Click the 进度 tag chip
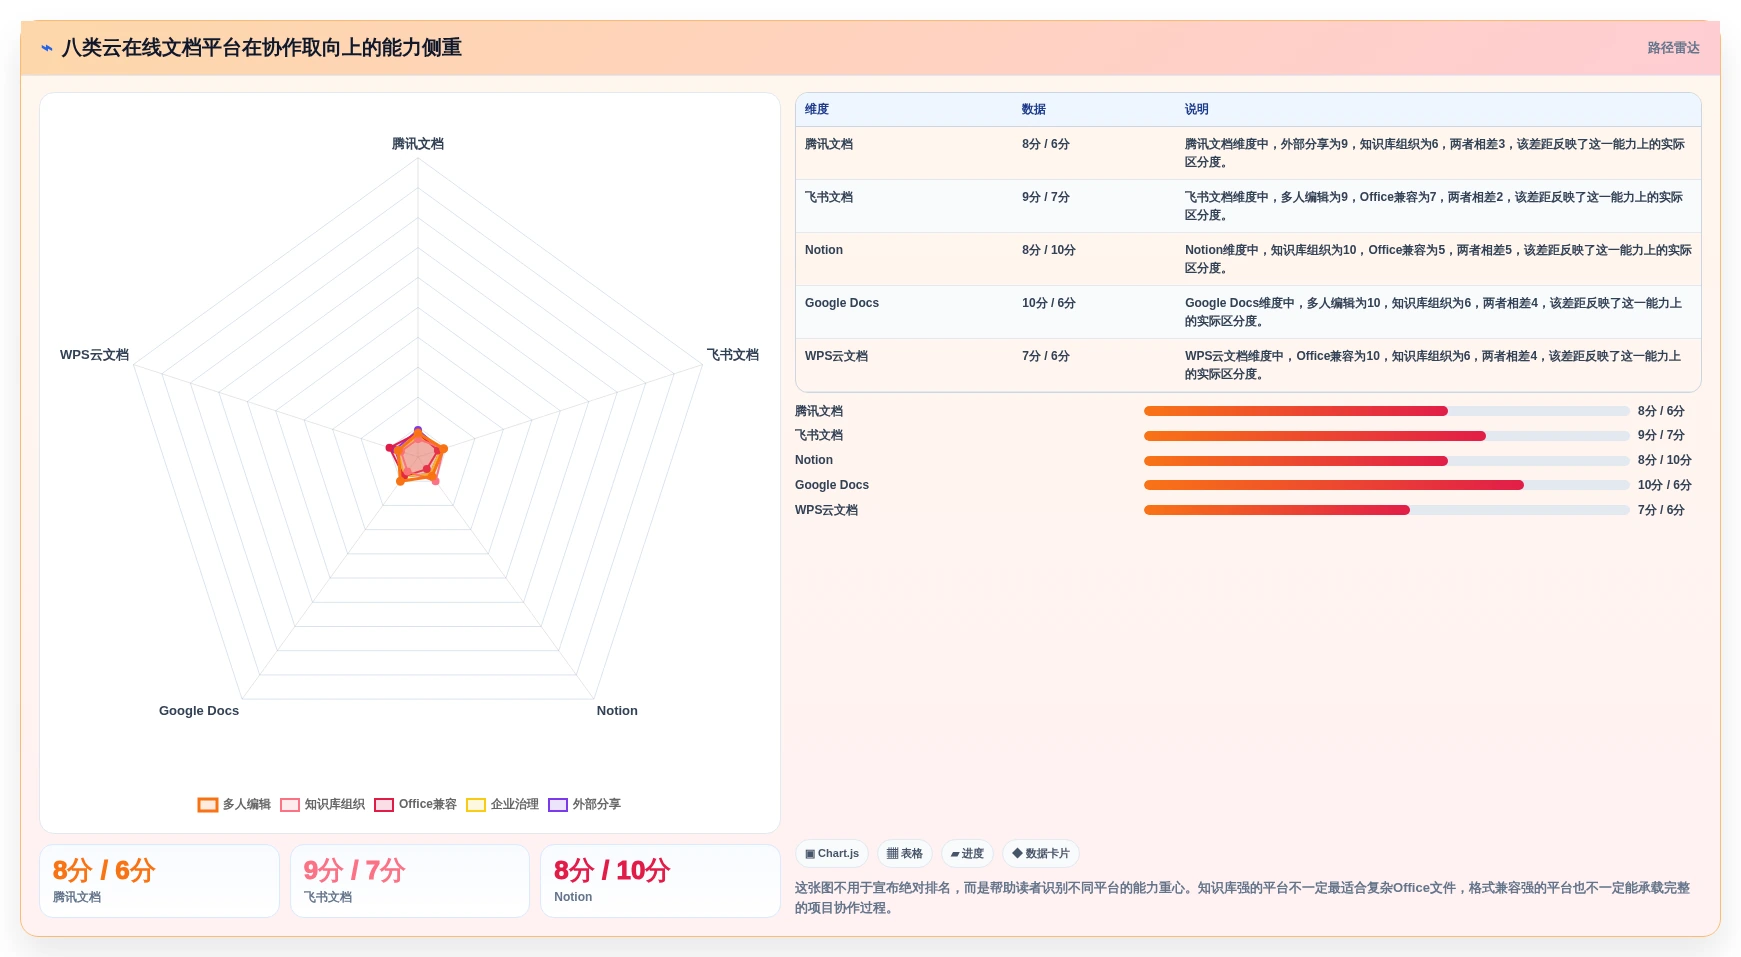This screenshot has width=1741, height=957. tap(967, 854)
